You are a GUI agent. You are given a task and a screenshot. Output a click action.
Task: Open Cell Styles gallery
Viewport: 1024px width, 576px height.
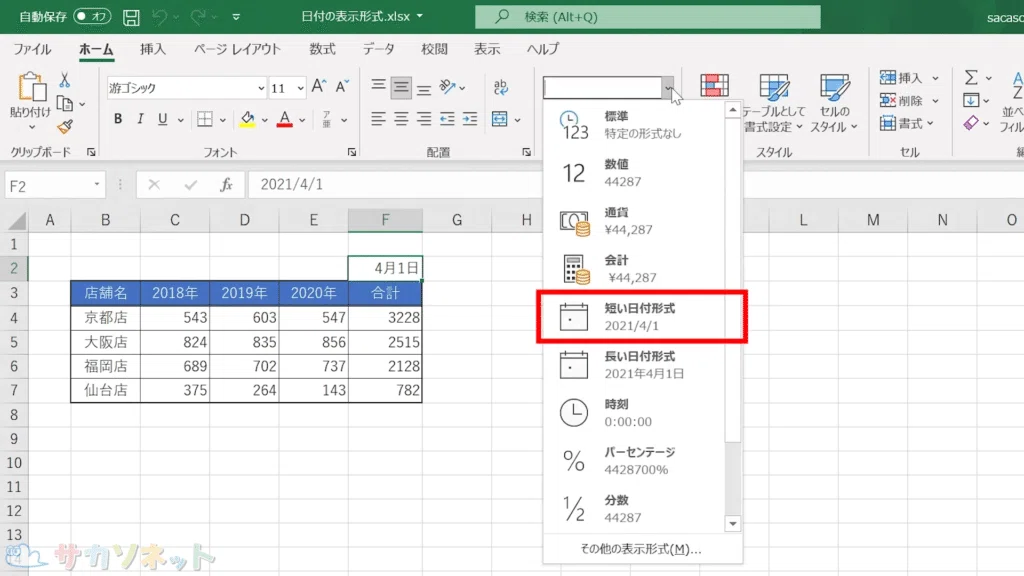834,103
